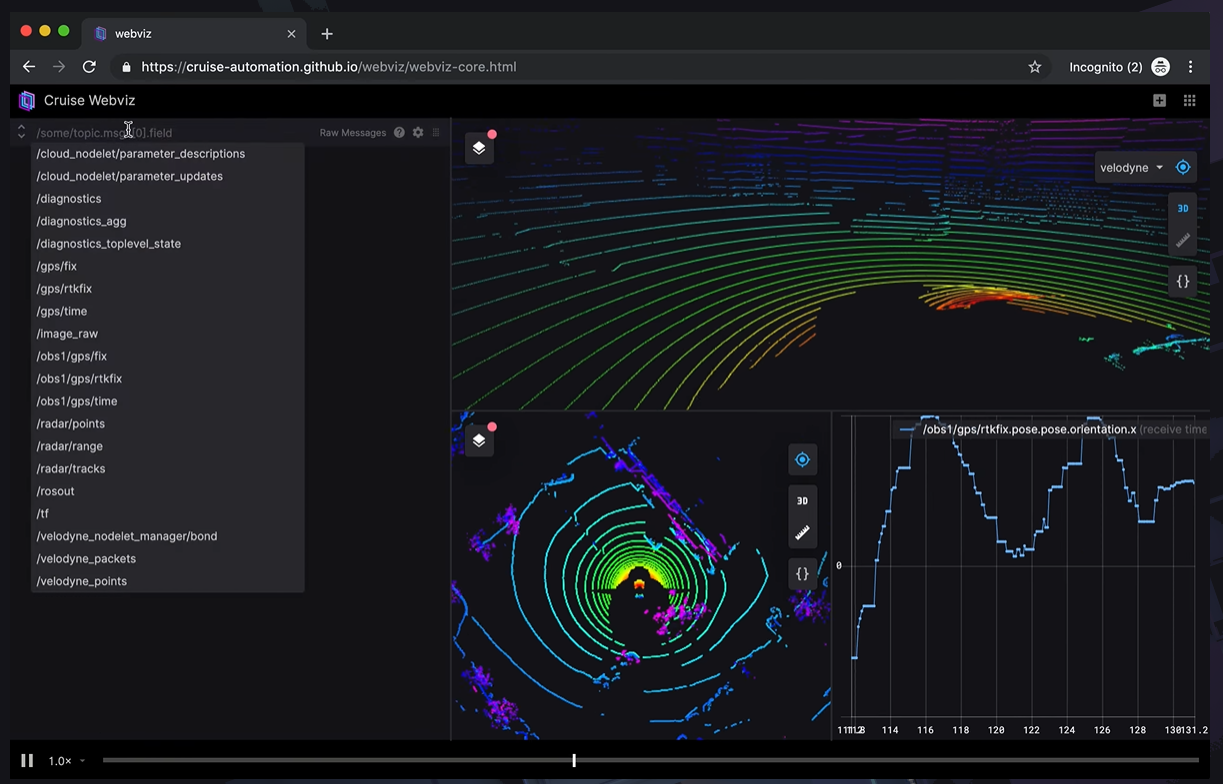1223x784 pixels.
Task: Click the follow target icon in the lower 3D panel
Action: tap(802, 460)
